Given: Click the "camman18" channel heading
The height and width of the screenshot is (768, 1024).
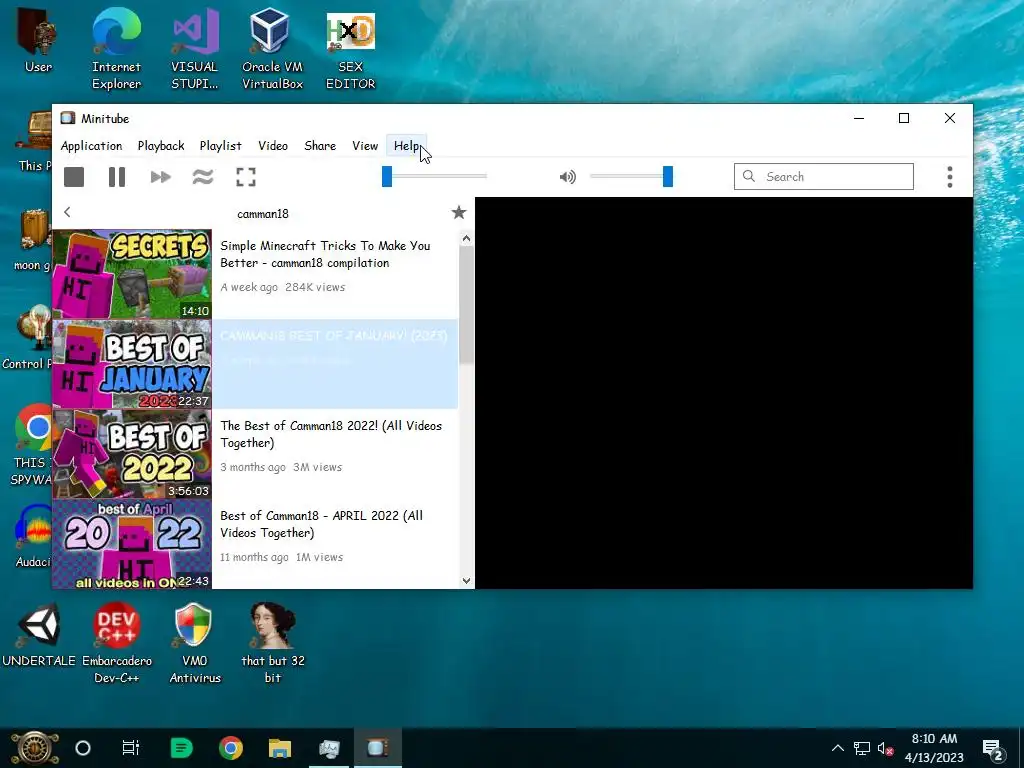Looking at the screenshot, I should click(x=263, y=214).
